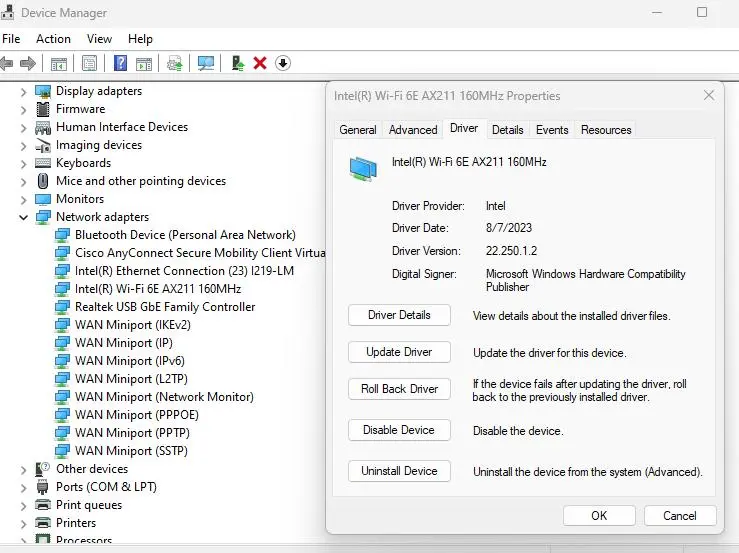The height and width of the screenshot is (553, 739).
Task: Switch to the Advanced tab
Action: point(413,130)
